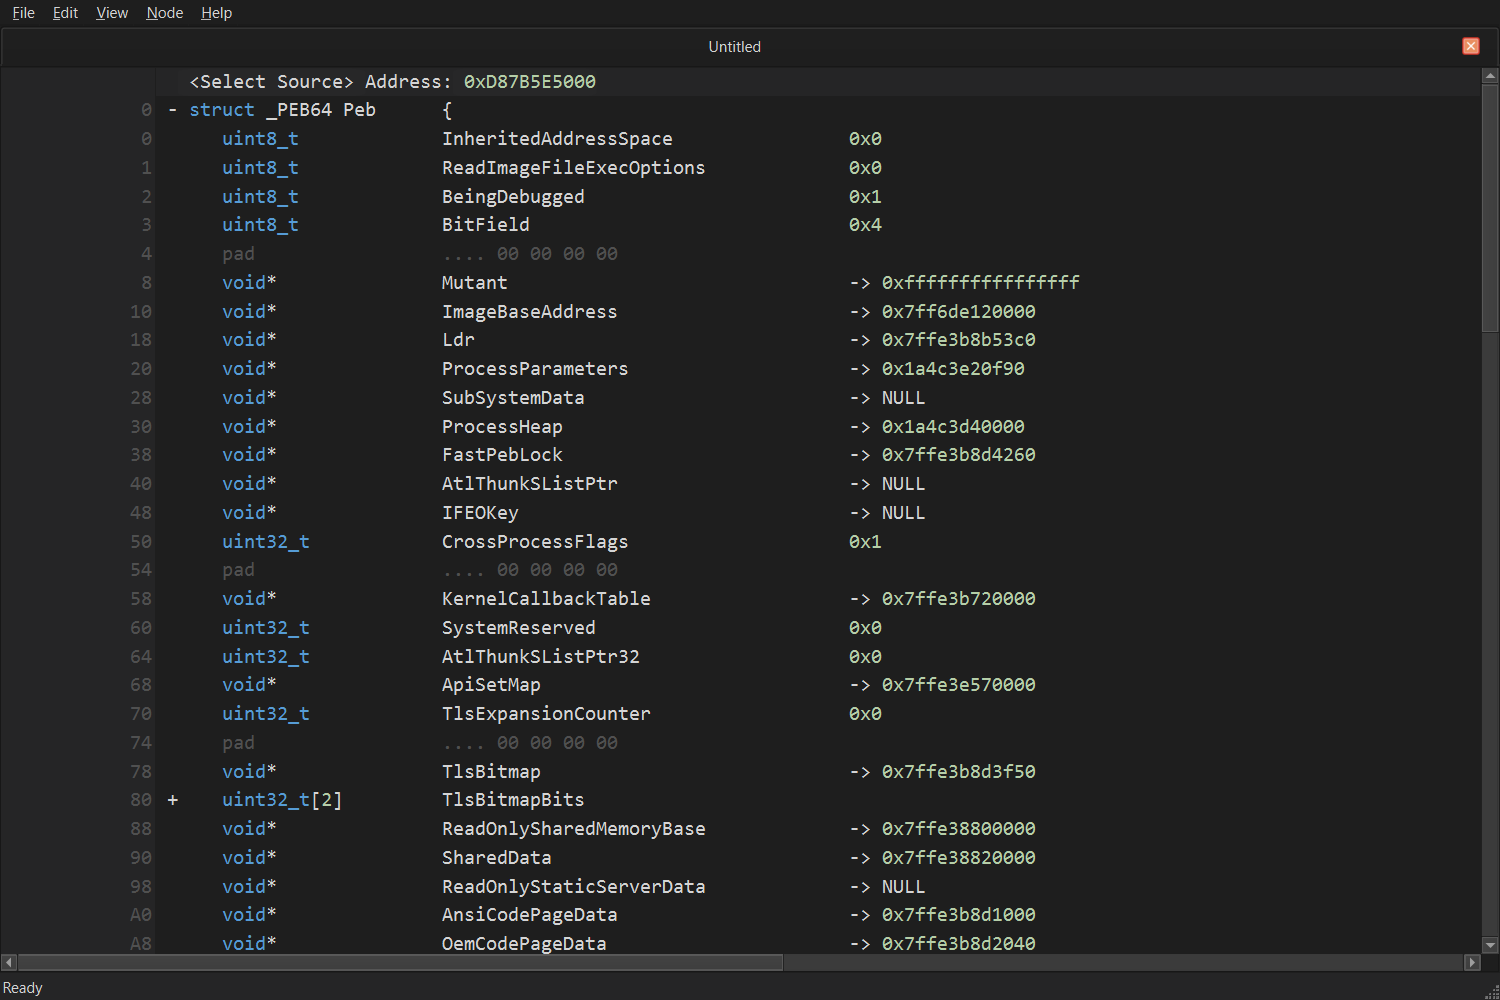This screenshot has height=1000, width=1500.
Task: Click the struct keyword in _PEB64 header
Action: (221, 110)
